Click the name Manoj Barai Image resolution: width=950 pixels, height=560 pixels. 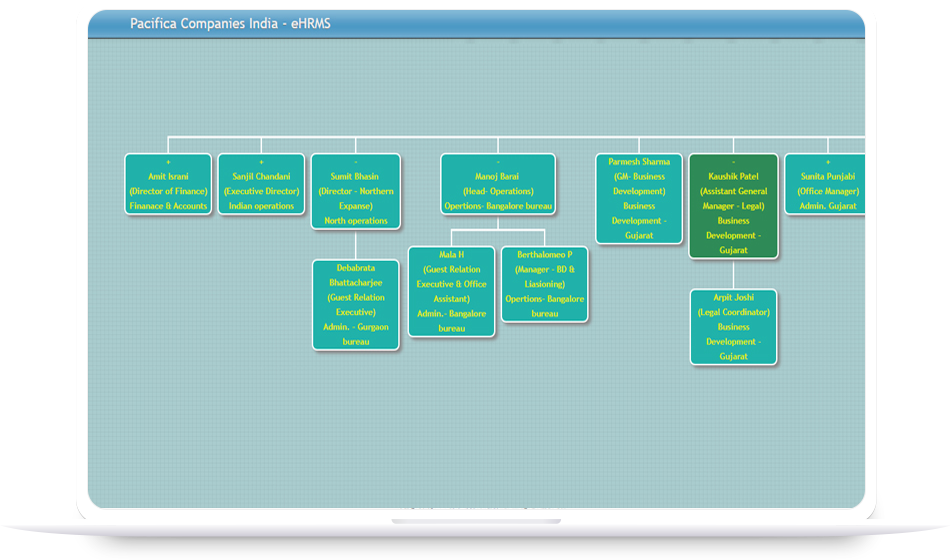(x=498, y=176)
